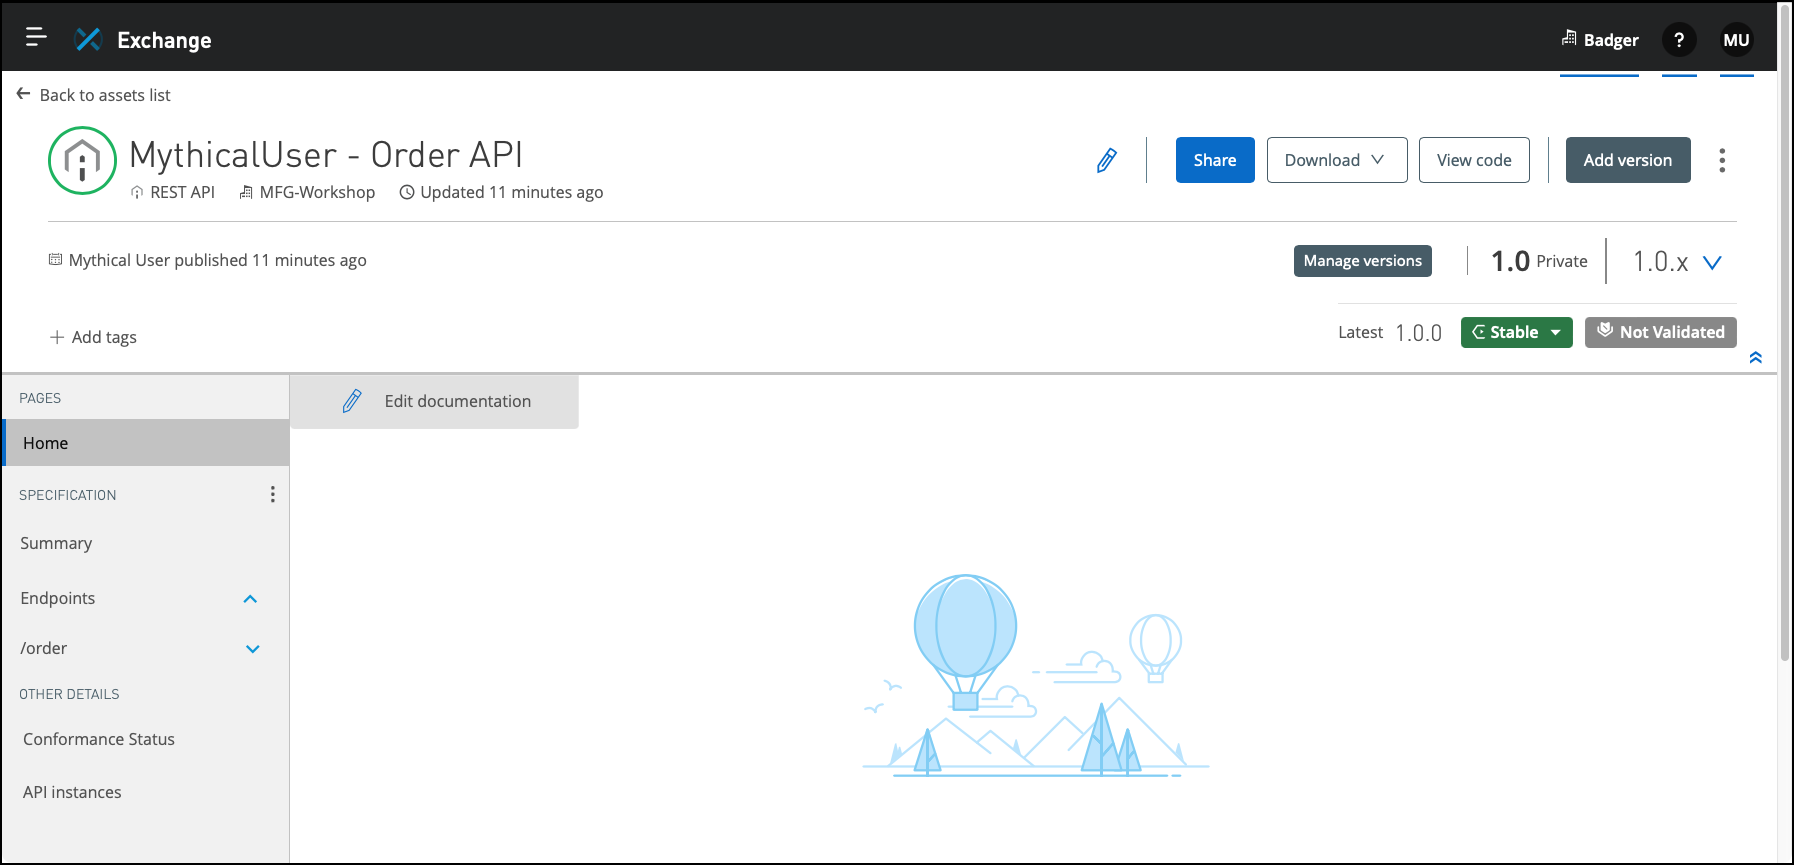Collapse the asset header with double chevron
This screenshot has height=865, width=1794.
[x=1755, y=358]
